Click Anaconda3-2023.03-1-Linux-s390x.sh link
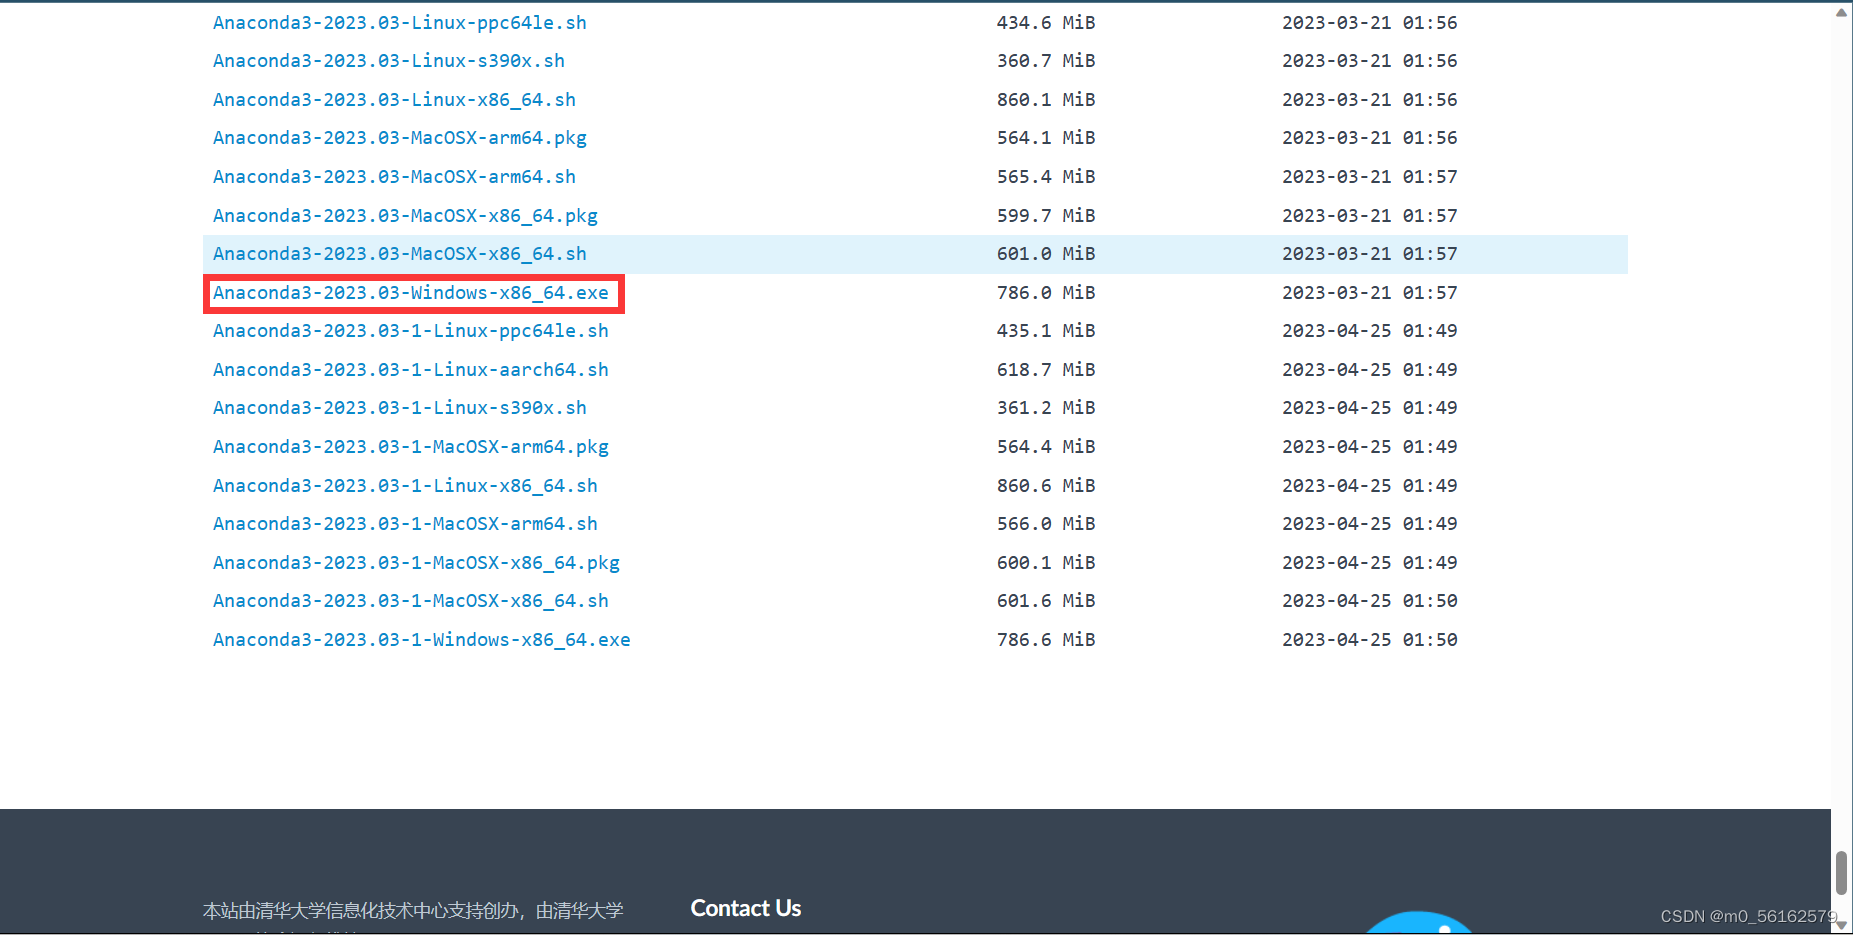The height and width of the screenshot is (935, 1853). coord(399,408)
